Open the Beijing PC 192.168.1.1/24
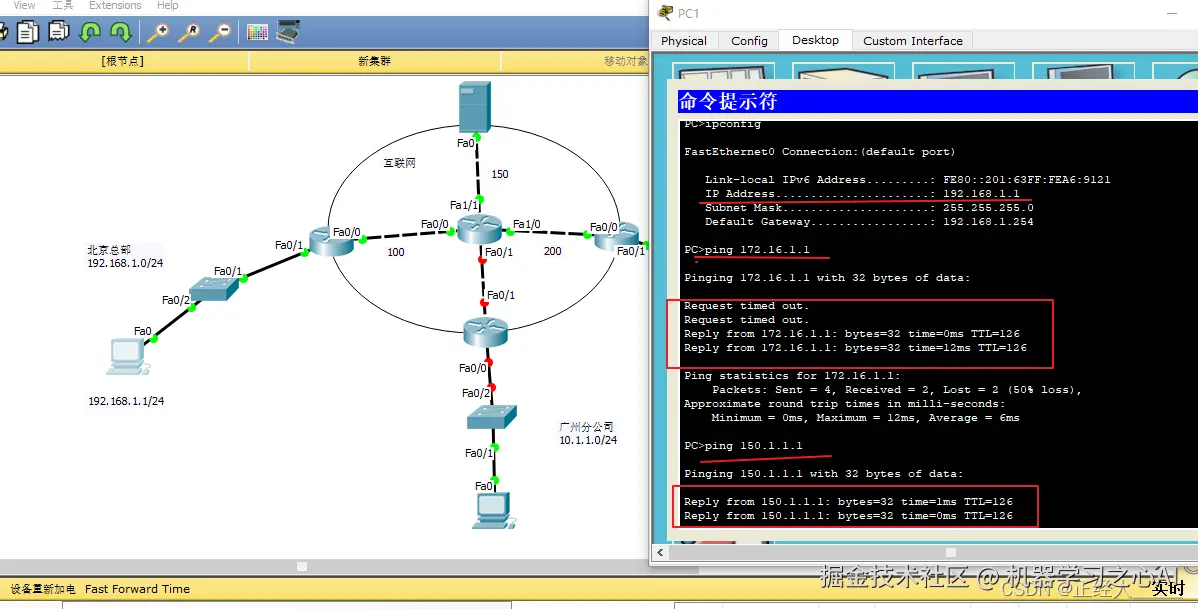The width and height of the screenshot is (1198, 609). [x=127, y=357]
